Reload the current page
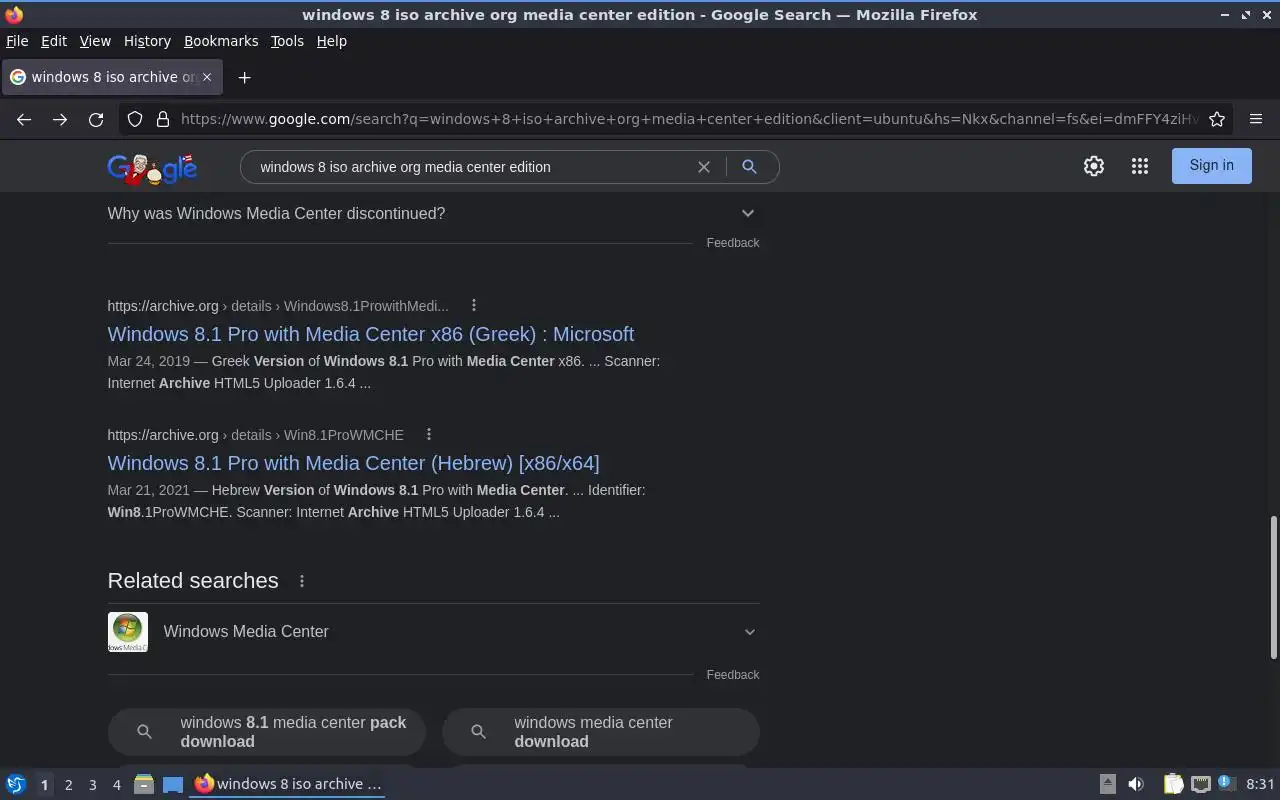The height and width of the screenshot is (800, 1280). click(96, 119)
